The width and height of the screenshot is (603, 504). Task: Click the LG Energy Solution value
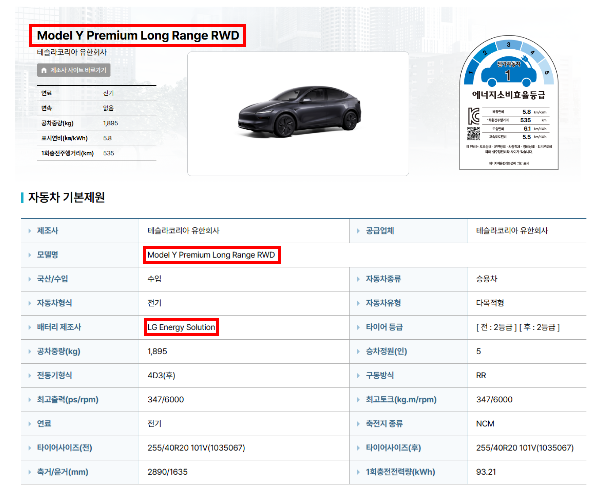[181, 327]
